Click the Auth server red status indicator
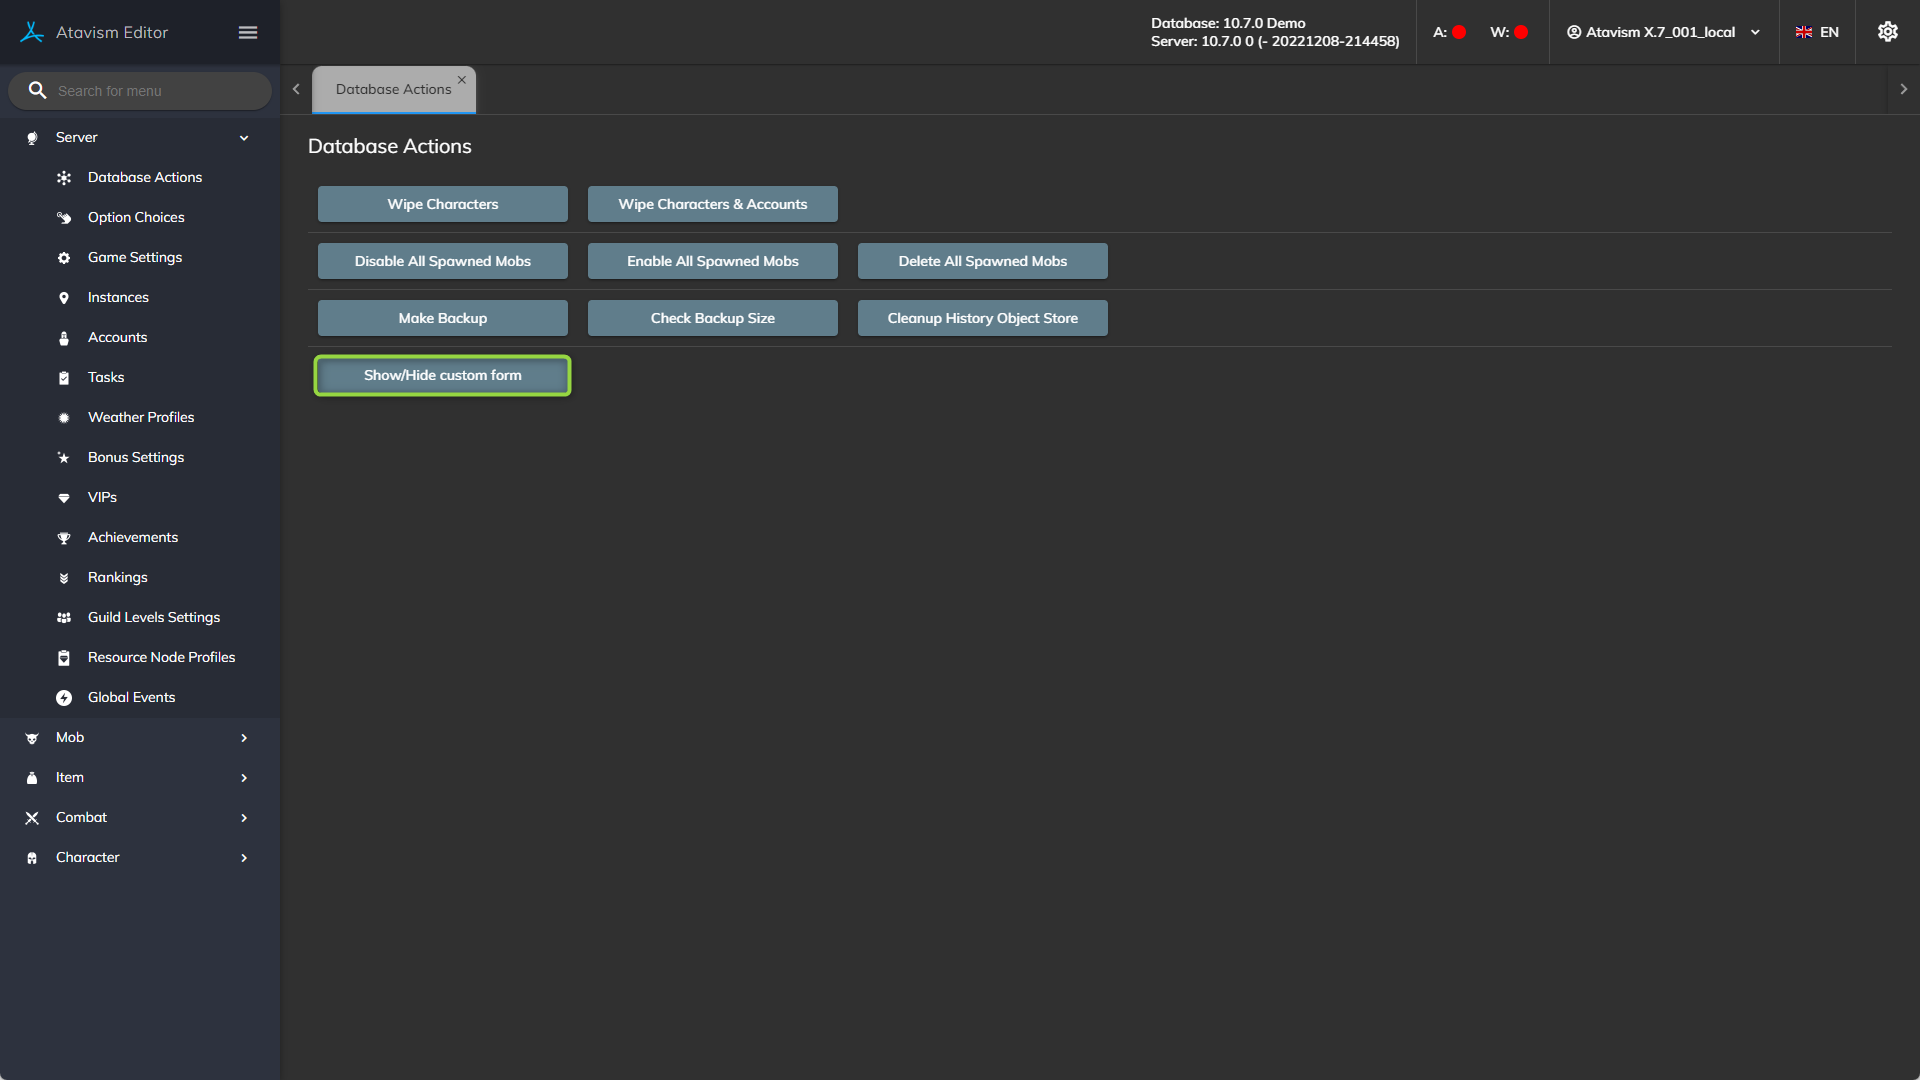 click(x=1459, y=32)
